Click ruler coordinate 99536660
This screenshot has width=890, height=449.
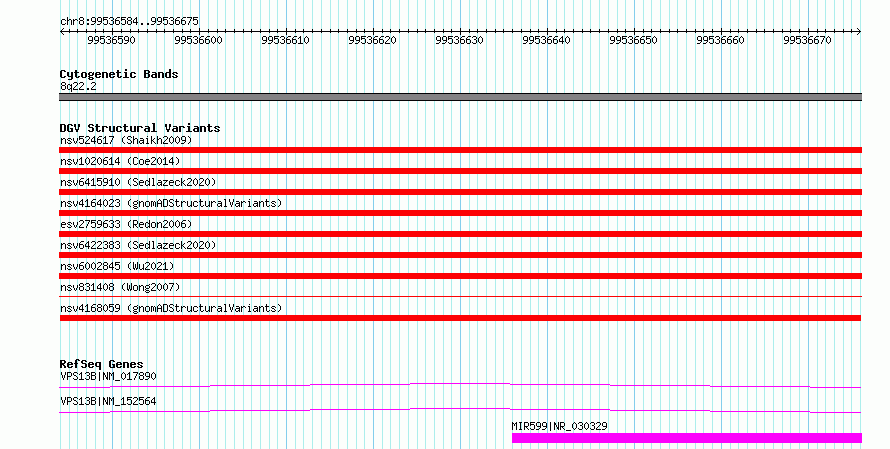[x=720, y=40]
